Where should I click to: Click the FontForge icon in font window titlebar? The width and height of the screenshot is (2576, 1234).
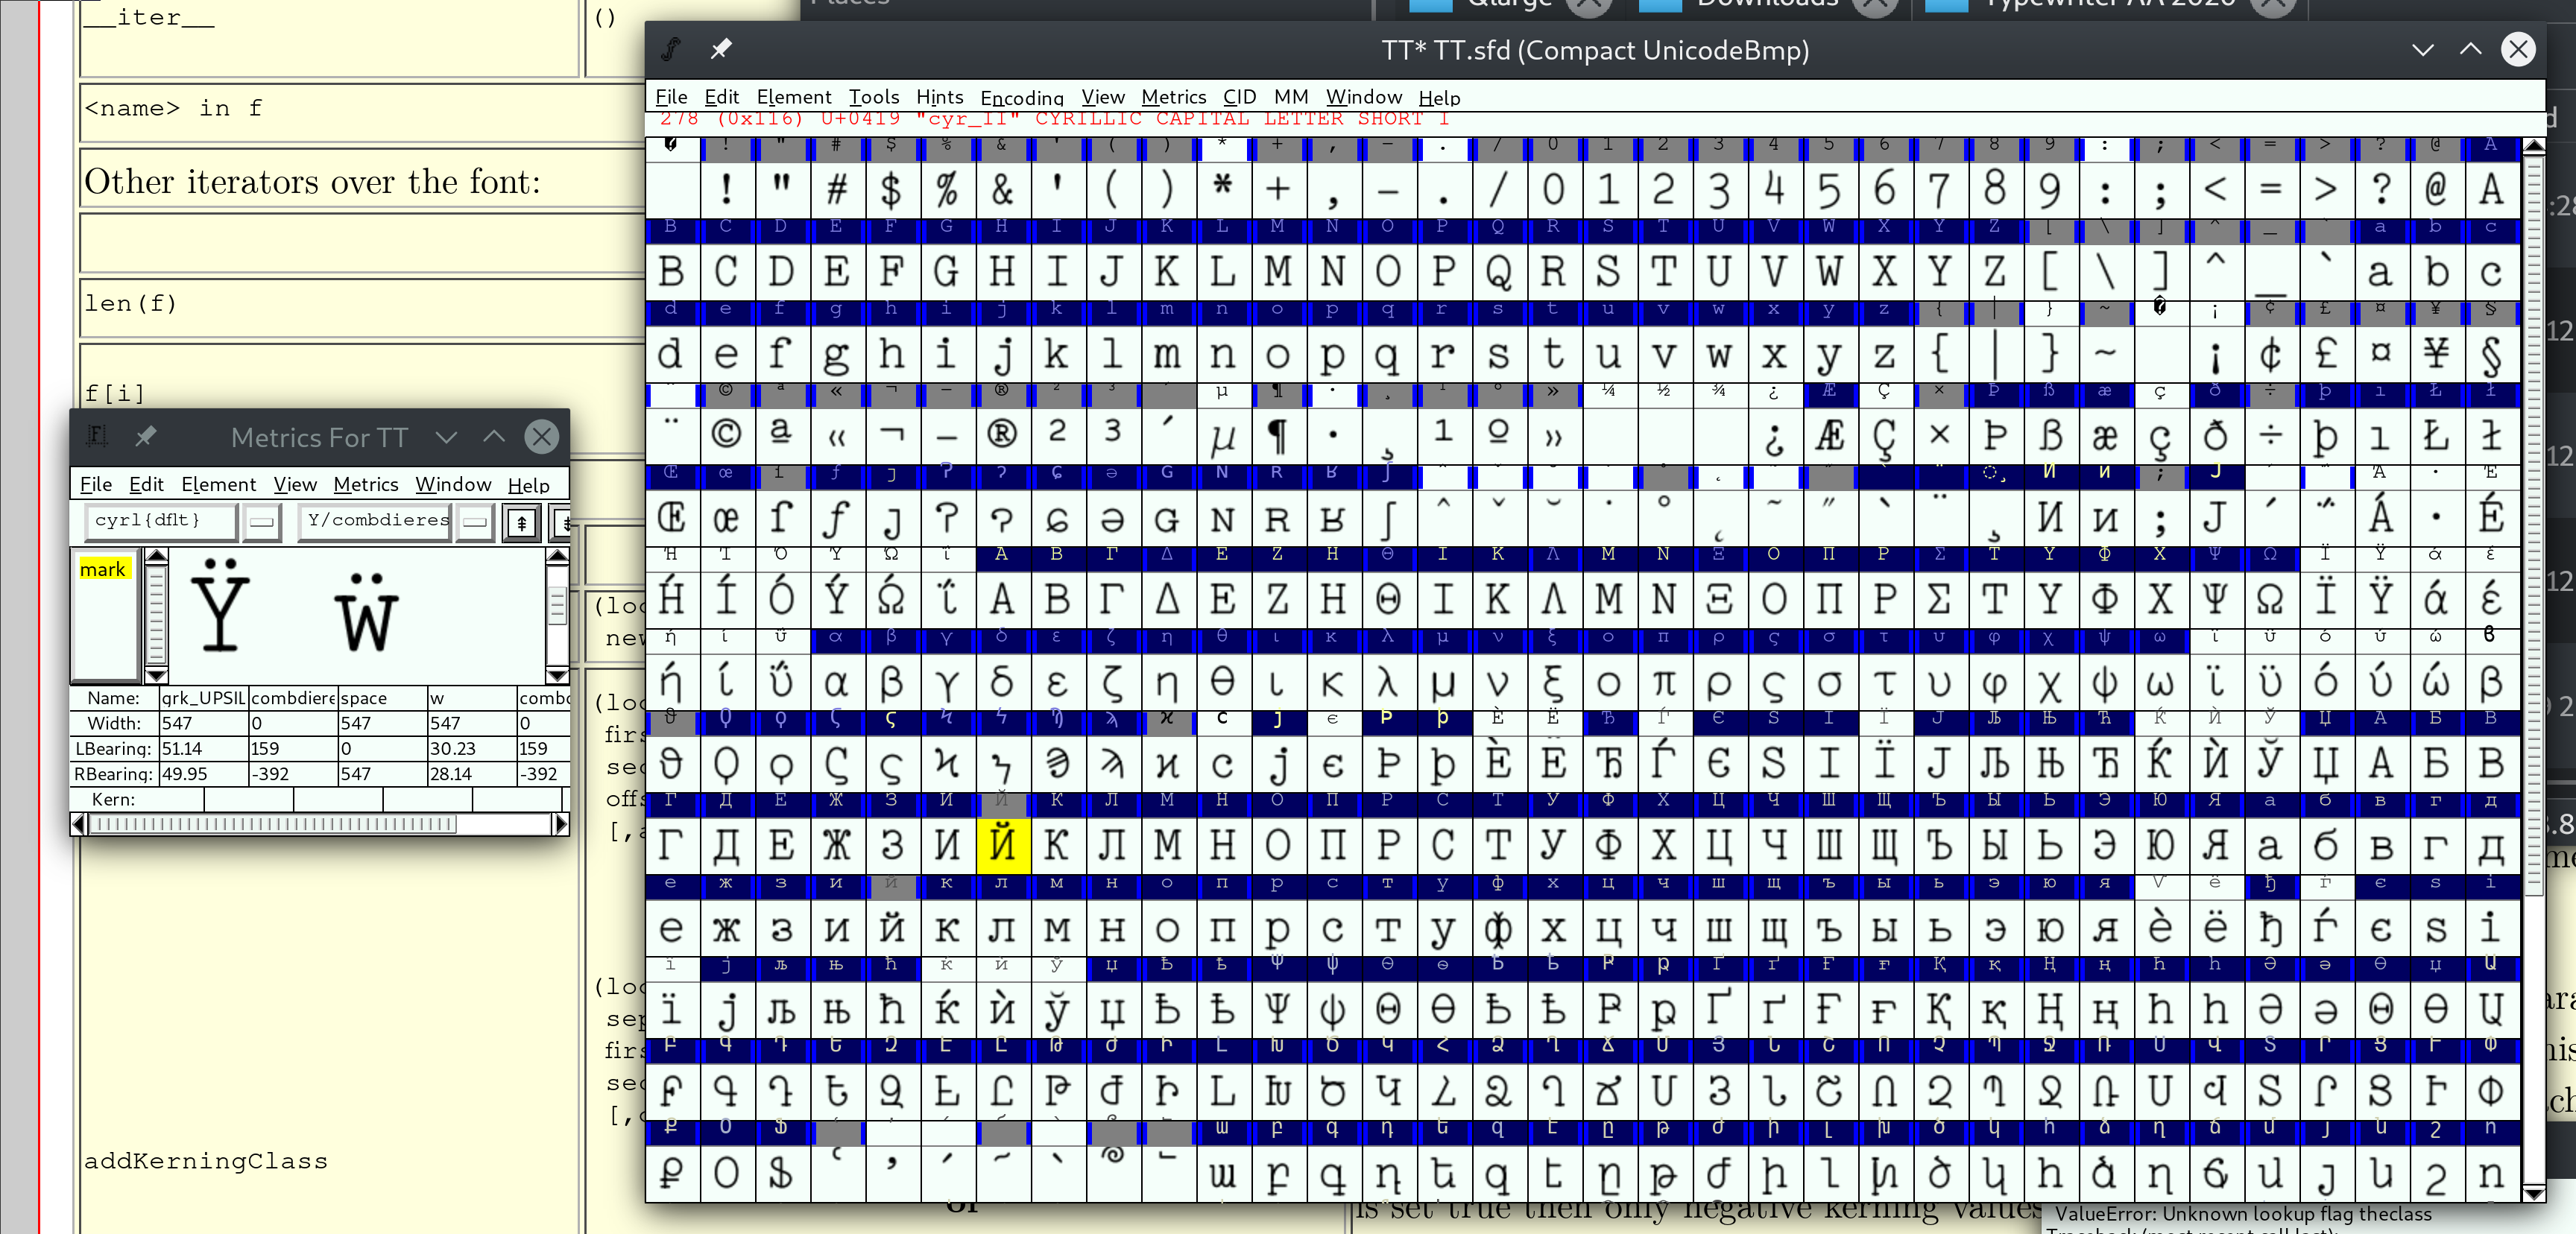[671, 49]
